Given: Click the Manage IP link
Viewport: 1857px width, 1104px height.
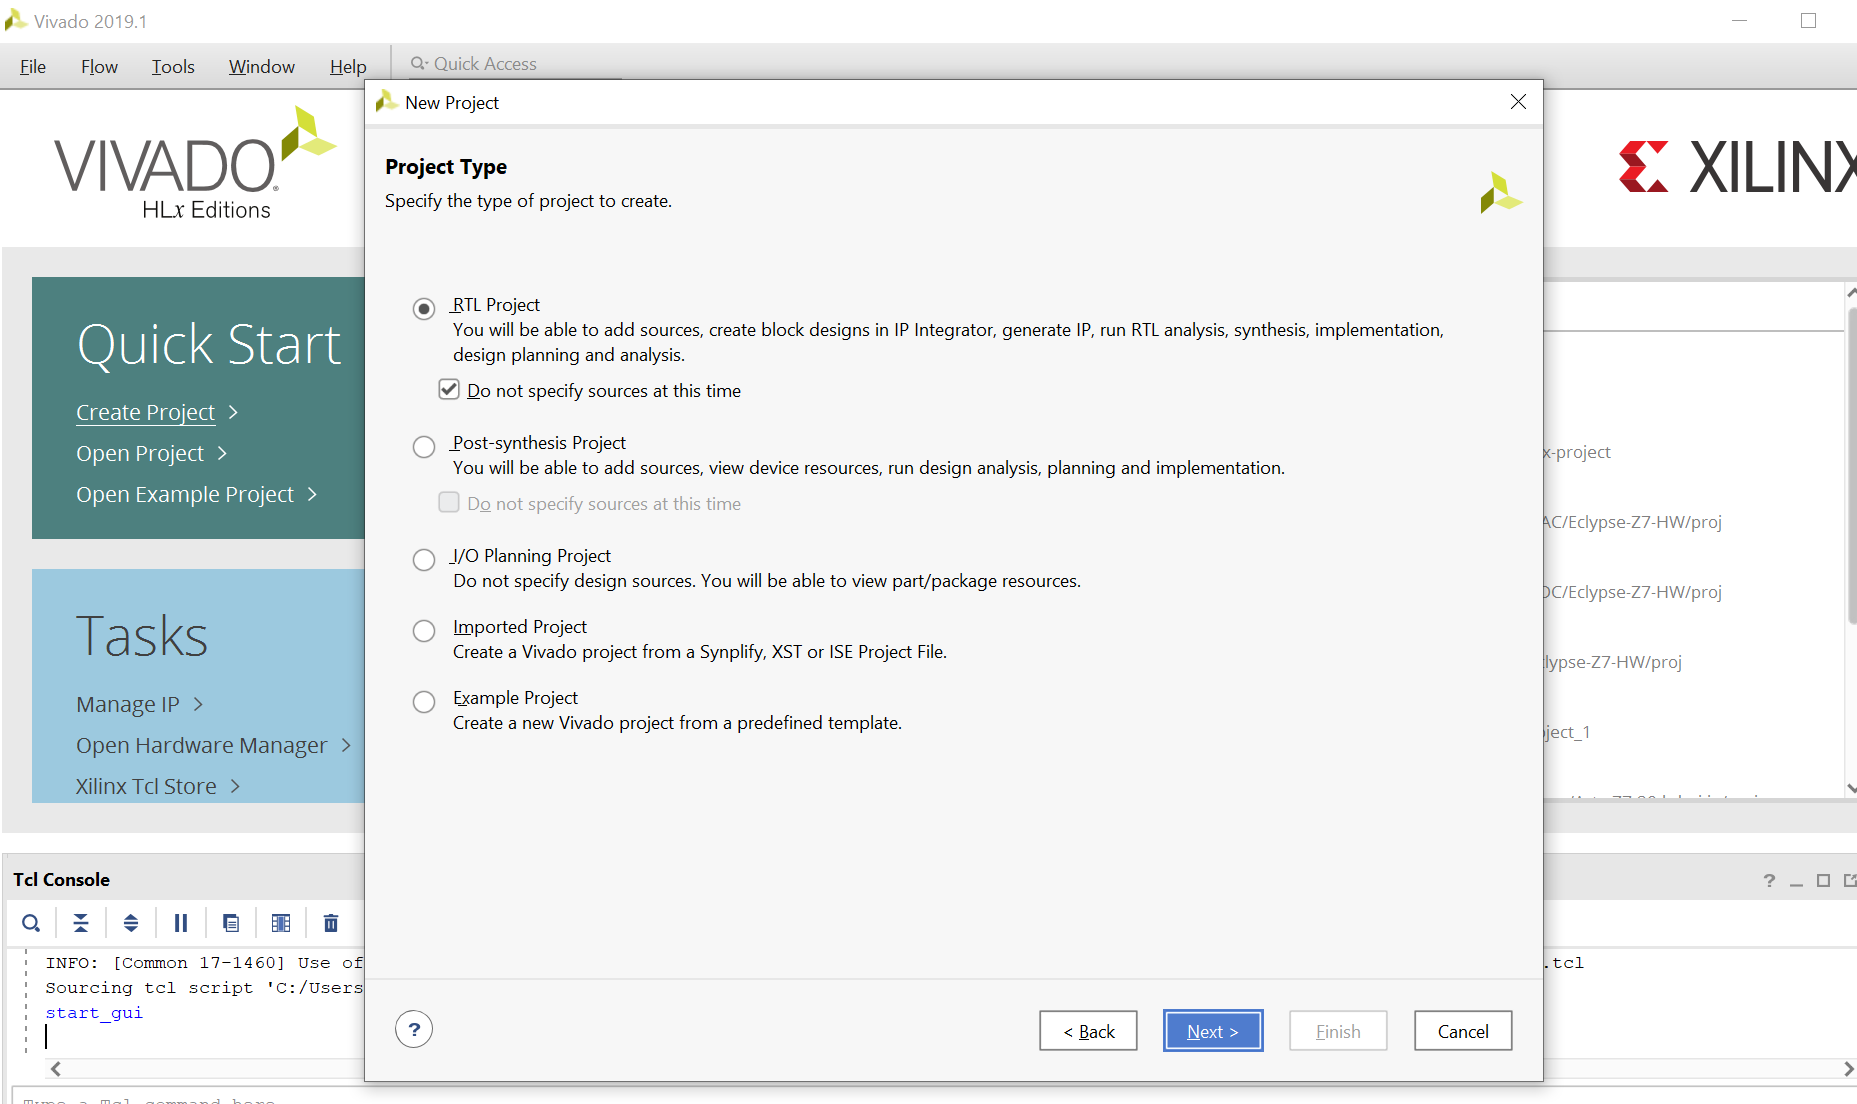Looking at the screenshot, I should tap(128, 704).
